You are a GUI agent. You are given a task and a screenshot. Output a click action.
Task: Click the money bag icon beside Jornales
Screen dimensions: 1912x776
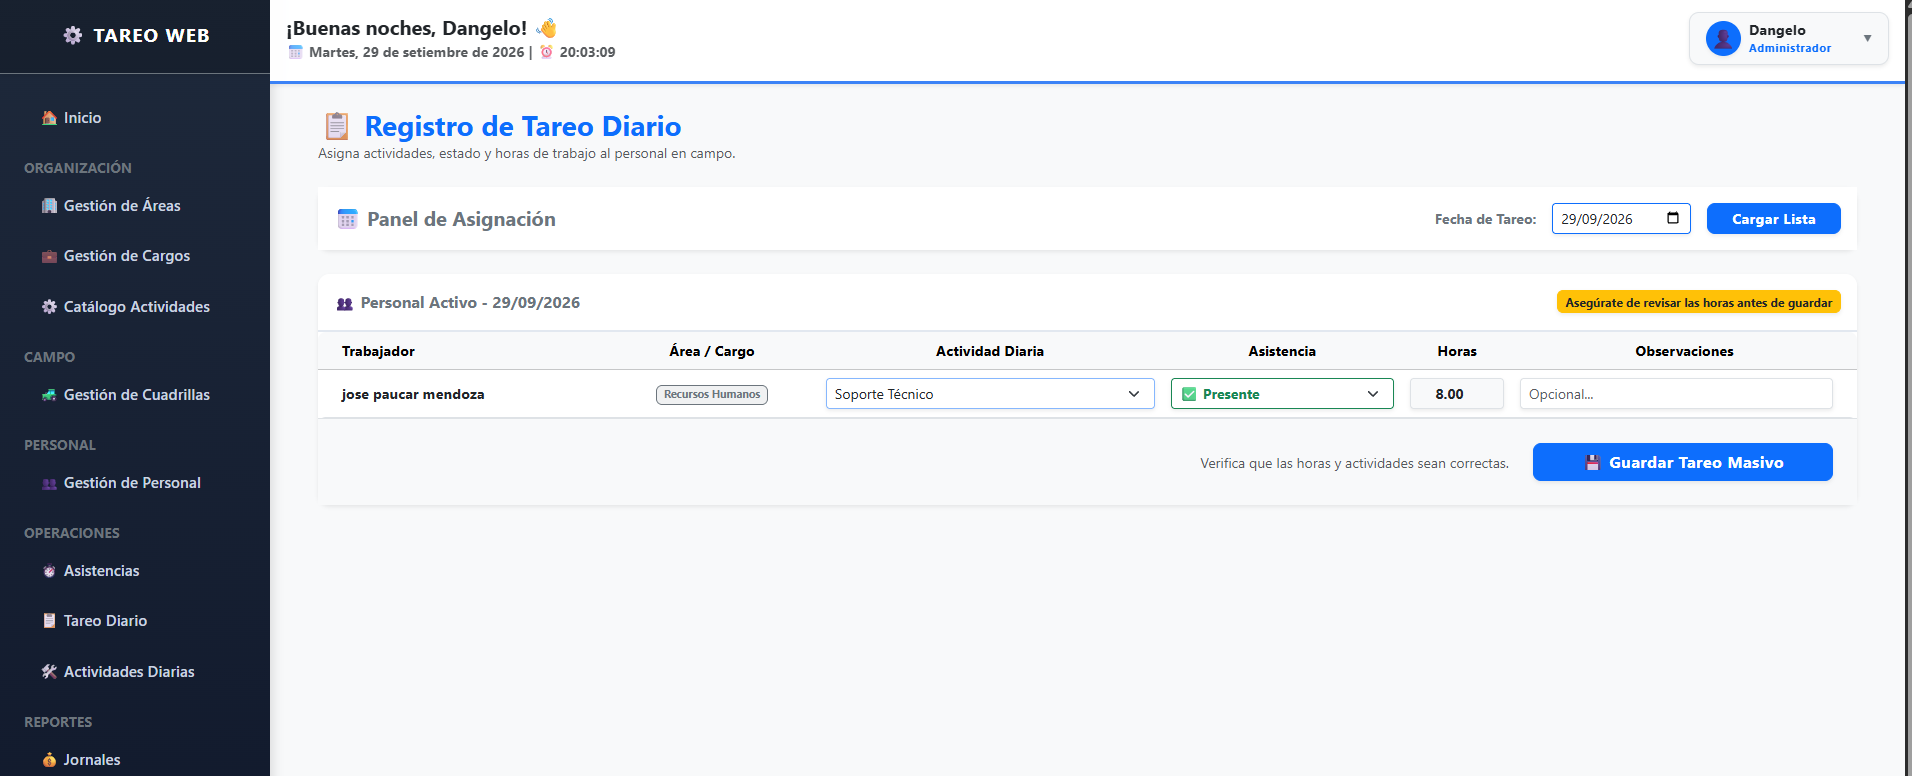coord(49,760)
